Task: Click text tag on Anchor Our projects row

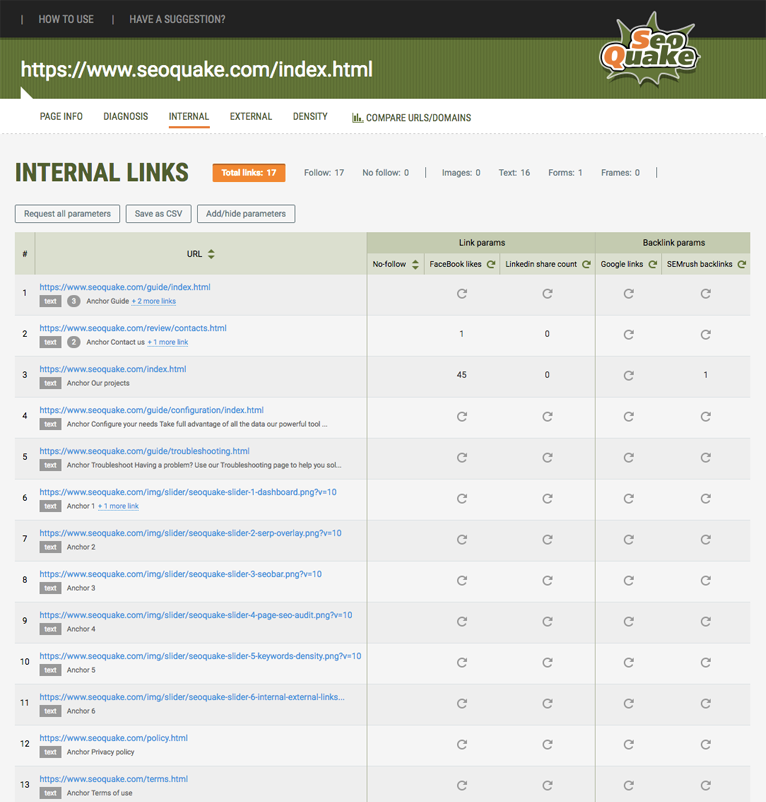Action: coord(50,383)
